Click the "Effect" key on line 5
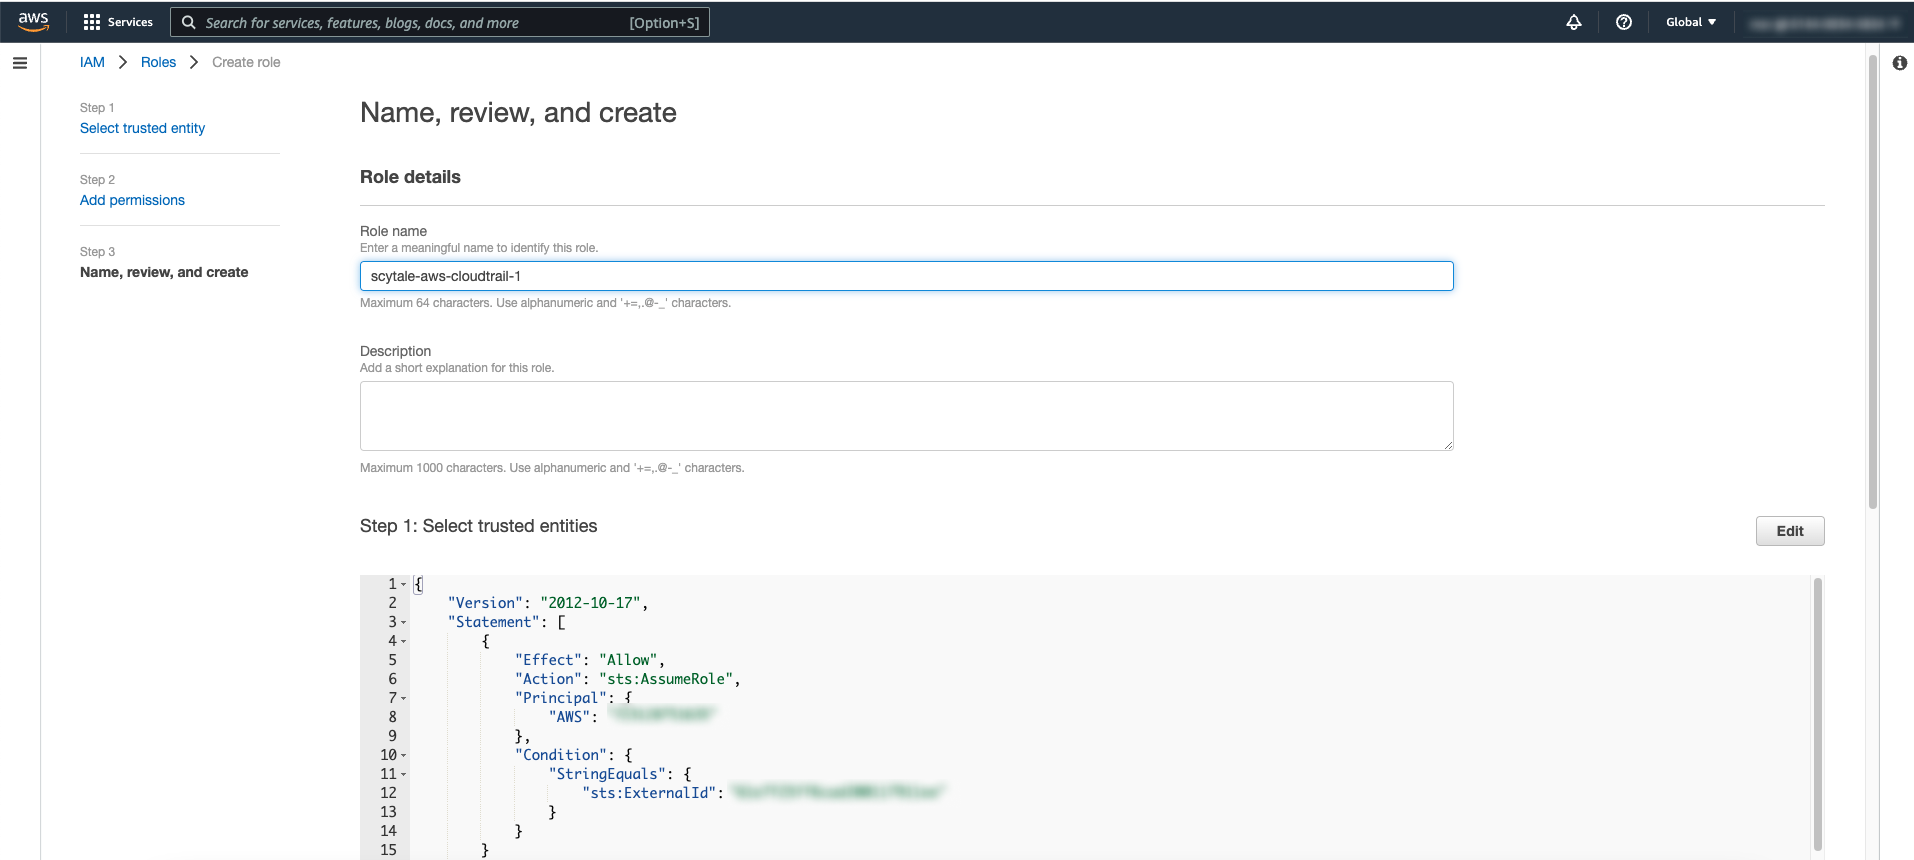This screenshot has height=860, width=1914. pos(548,660)
